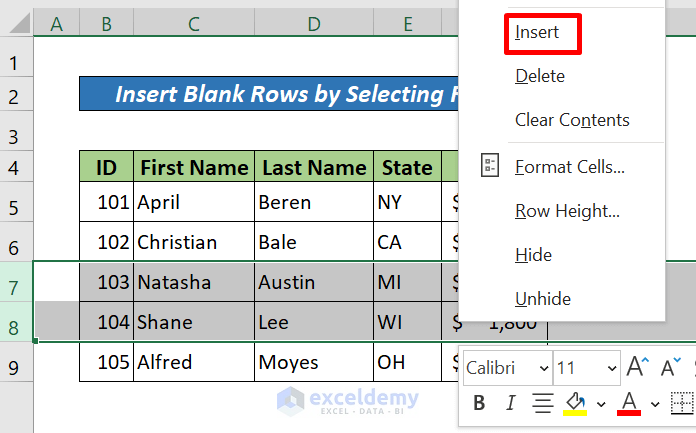Click the ID cell 103

pyautogui.click(x=107, y=282)
